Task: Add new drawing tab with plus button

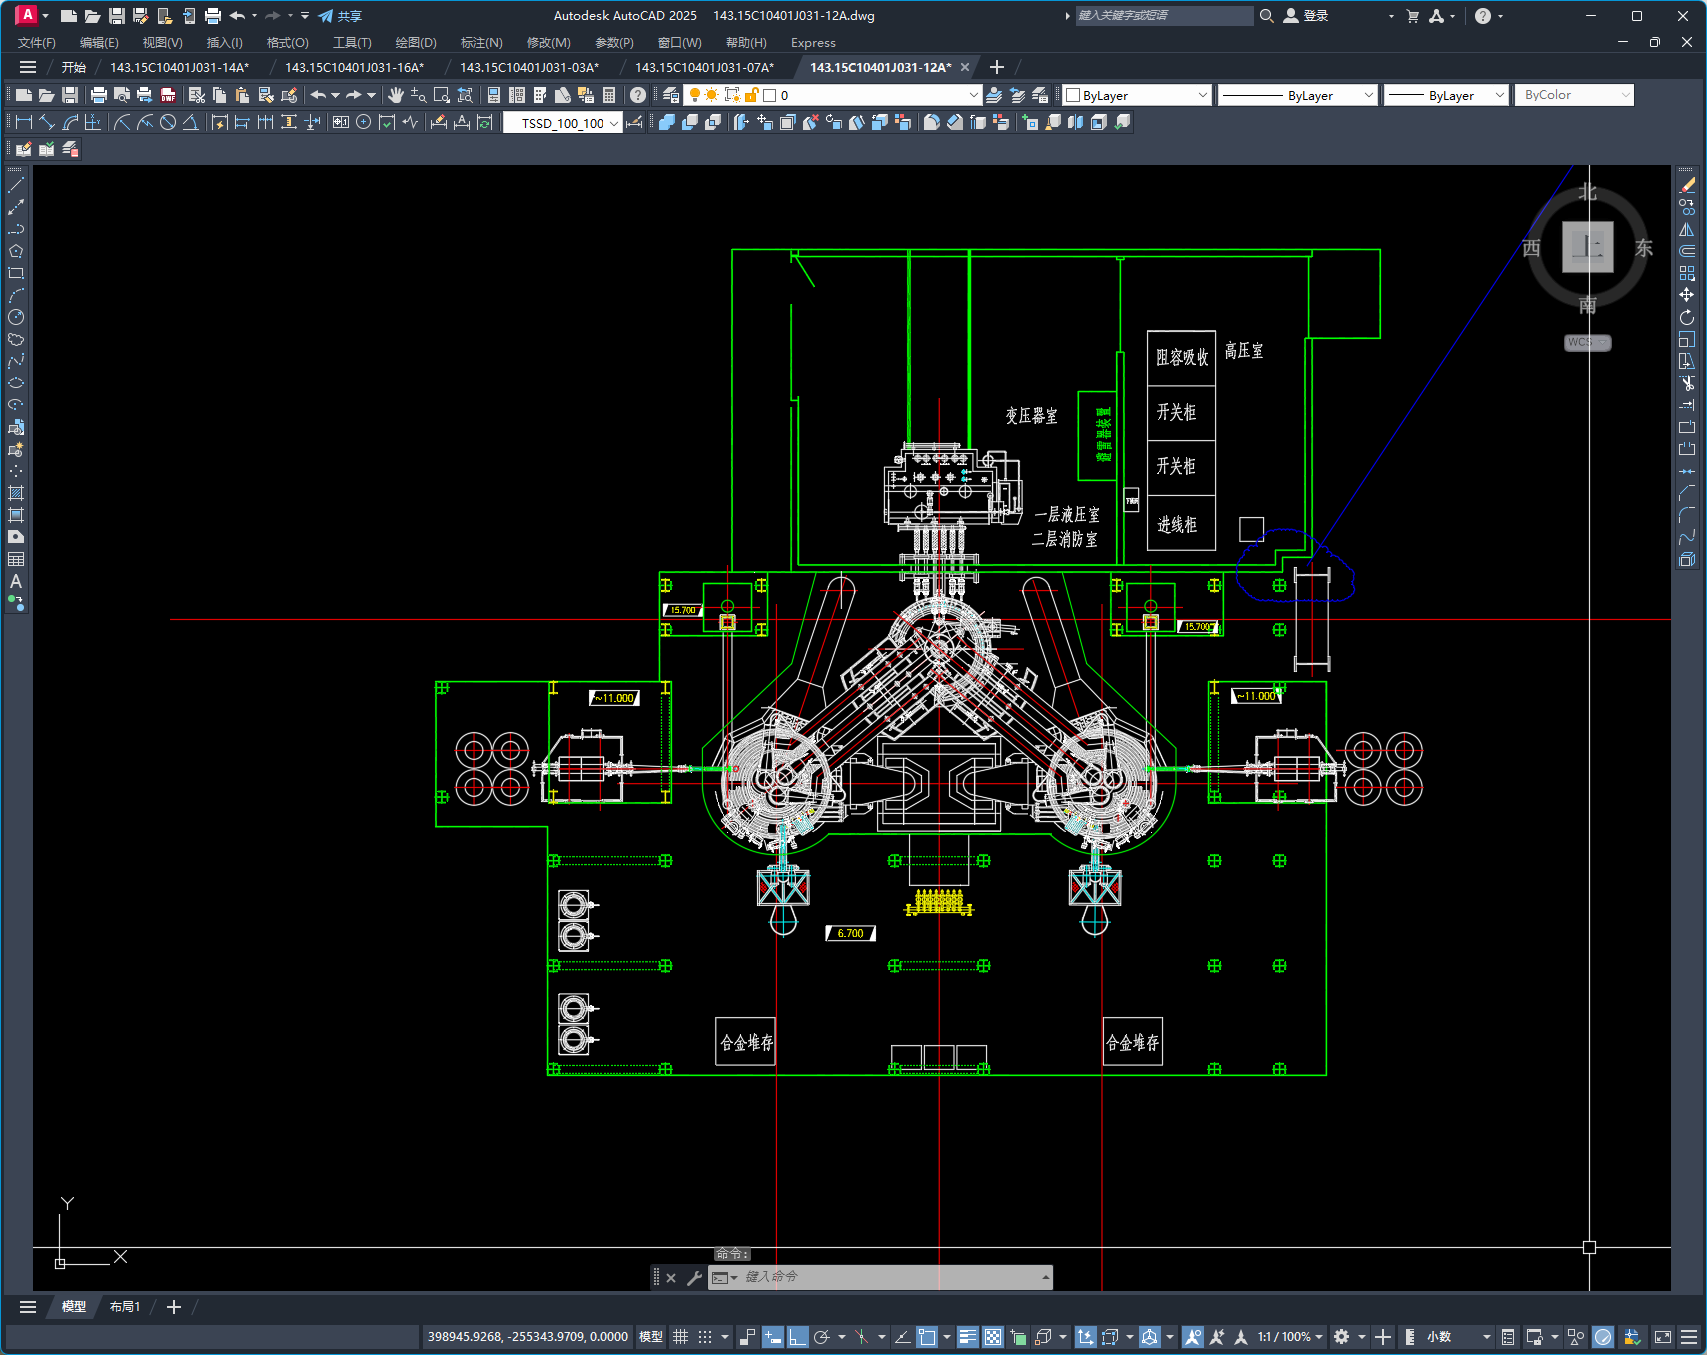Action: click(x=996, y=67)
